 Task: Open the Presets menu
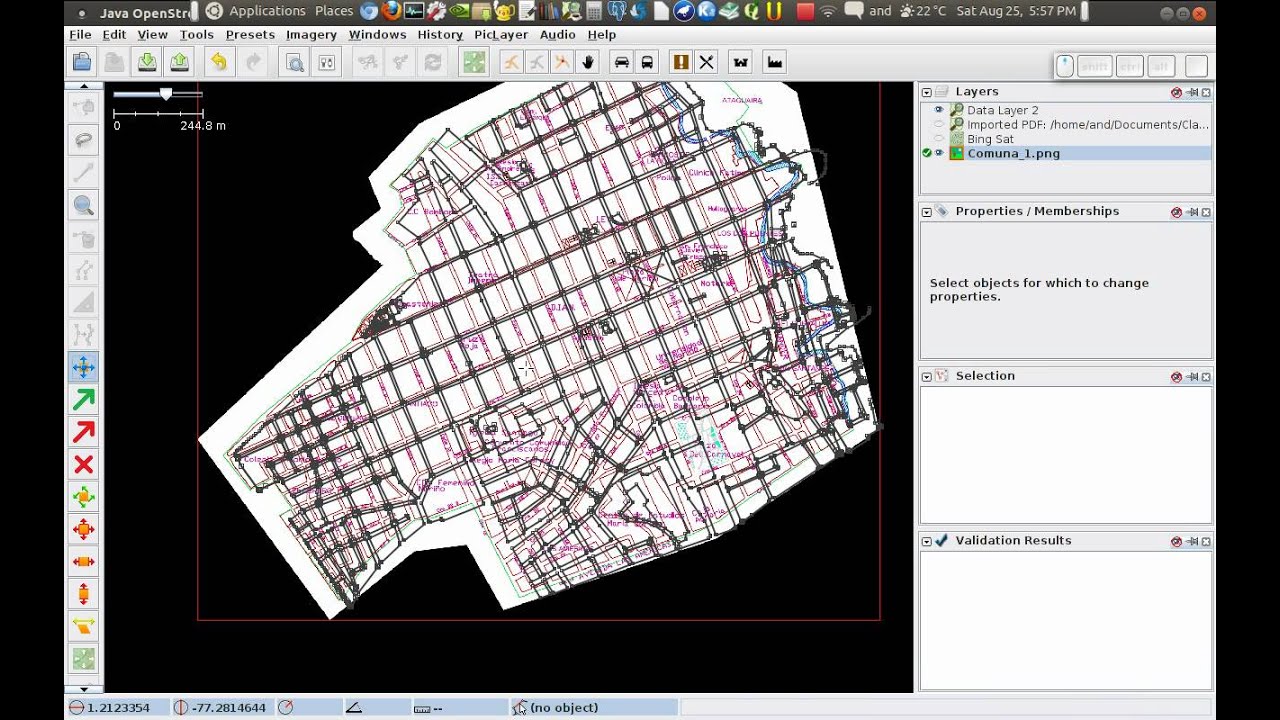pyautogui.click(x=250, y=34)
